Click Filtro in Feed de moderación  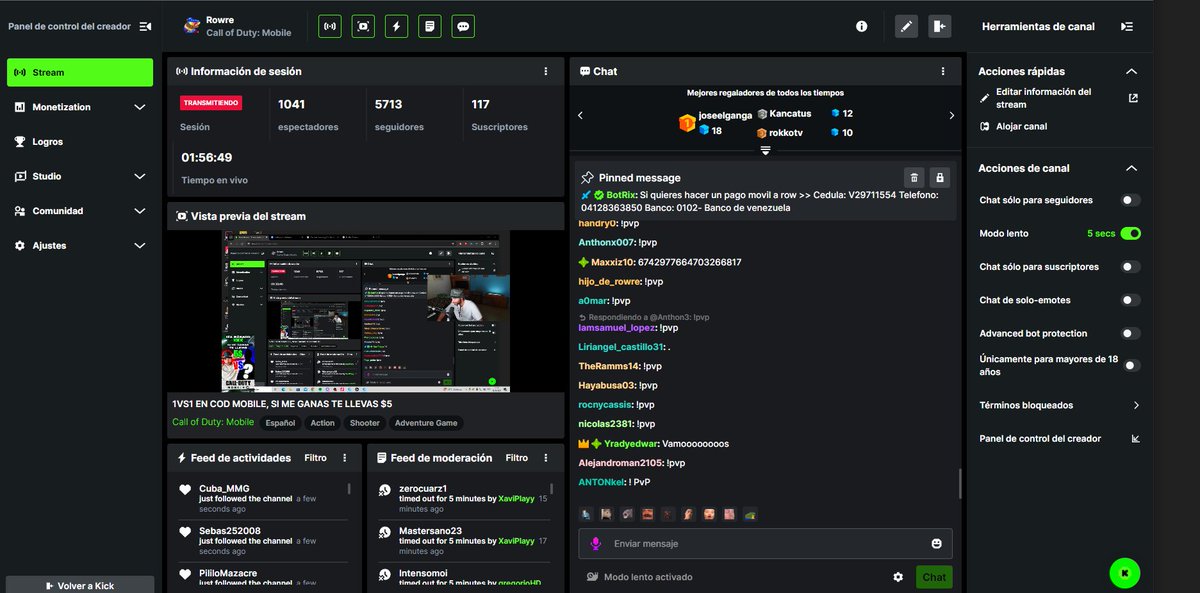coord(517,458)
